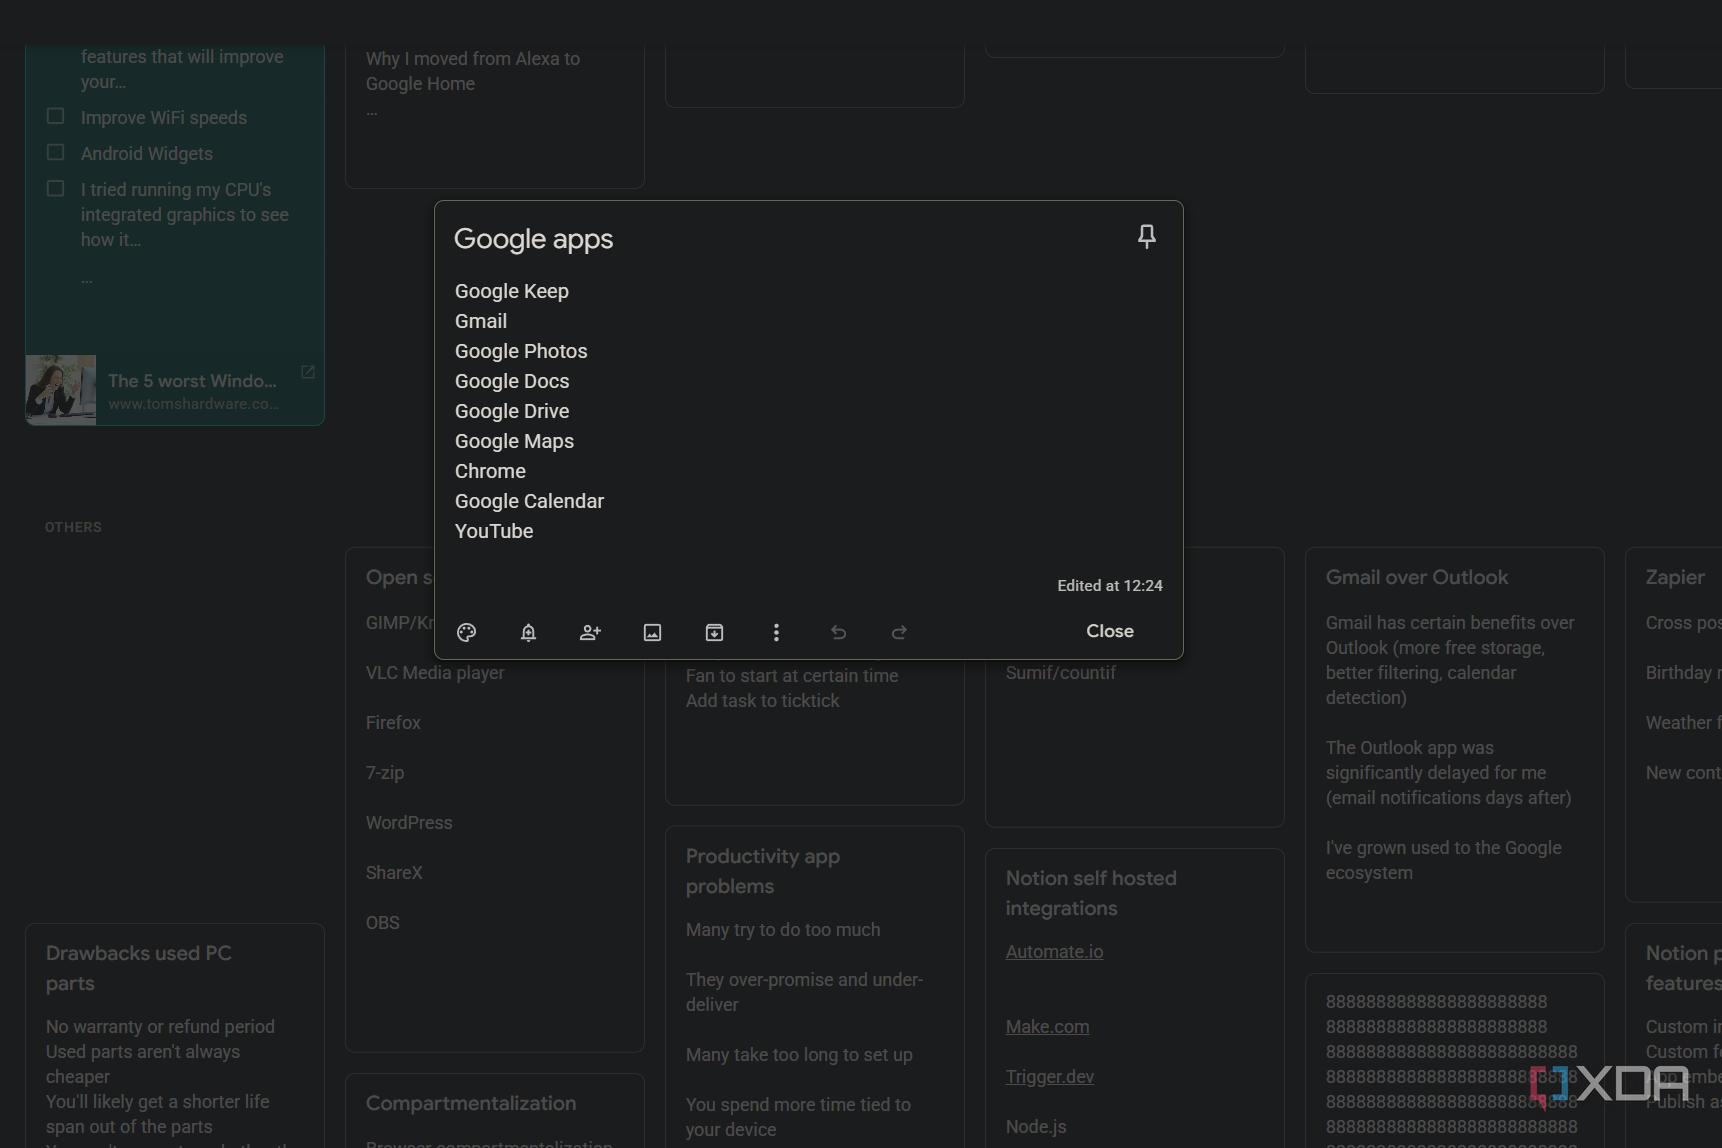Open the Drawbacks used PC parts note
The image size is (1722, 1148).
tap(175, 1036)
